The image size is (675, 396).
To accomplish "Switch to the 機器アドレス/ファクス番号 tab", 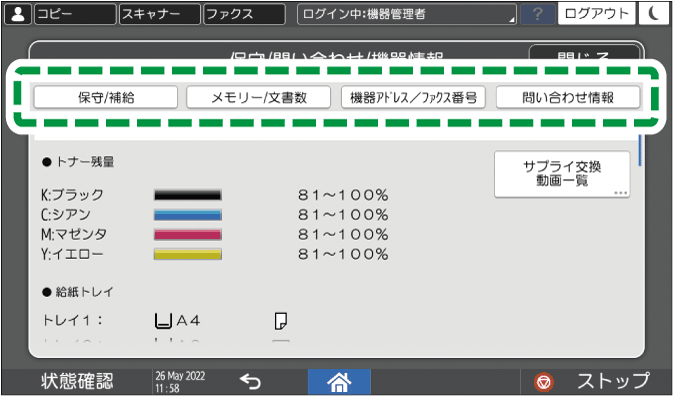I will [413, 97].
